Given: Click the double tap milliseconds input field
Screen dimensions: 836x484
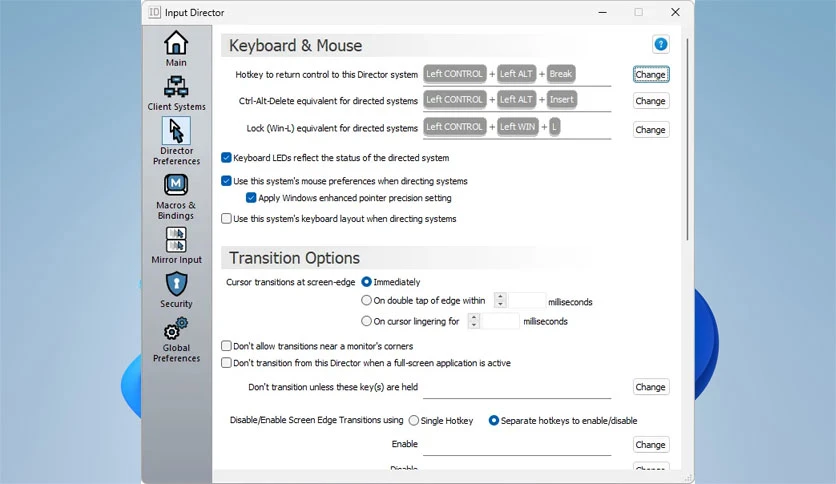Looking at the screenshot, I should 527,301.
